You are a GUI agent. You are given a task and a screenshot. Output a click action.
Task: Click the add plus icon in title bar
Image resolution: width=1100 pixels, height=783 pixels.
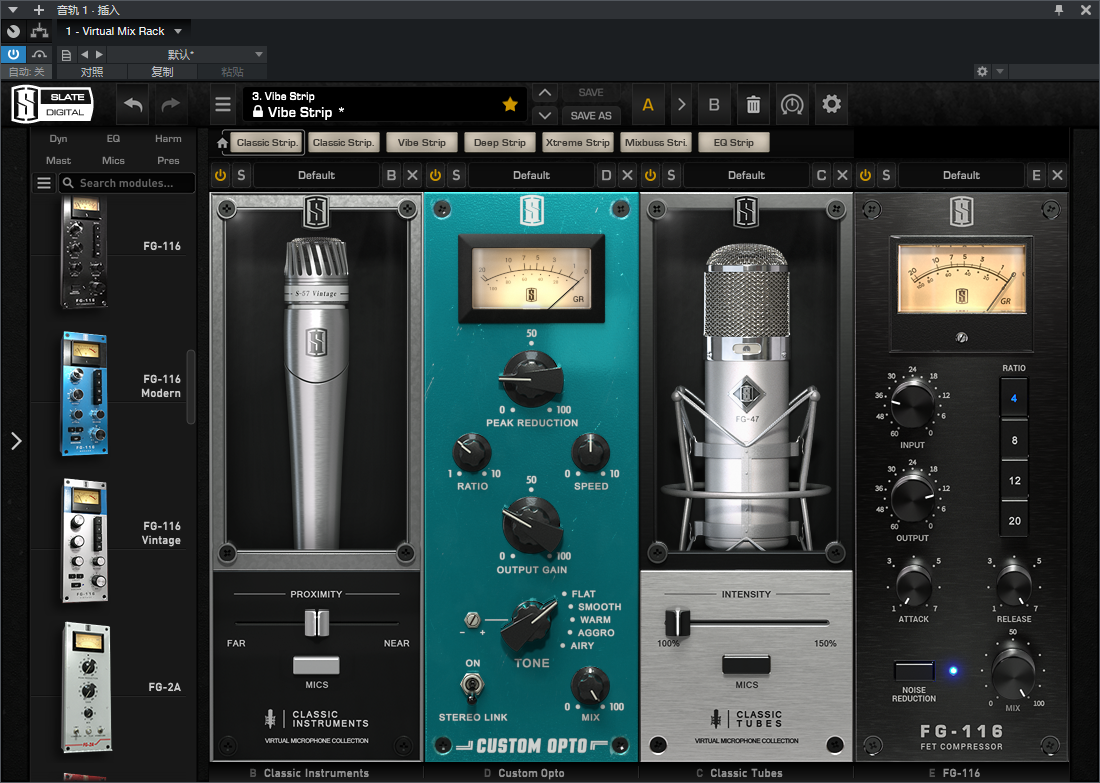(x=39, y=10)
